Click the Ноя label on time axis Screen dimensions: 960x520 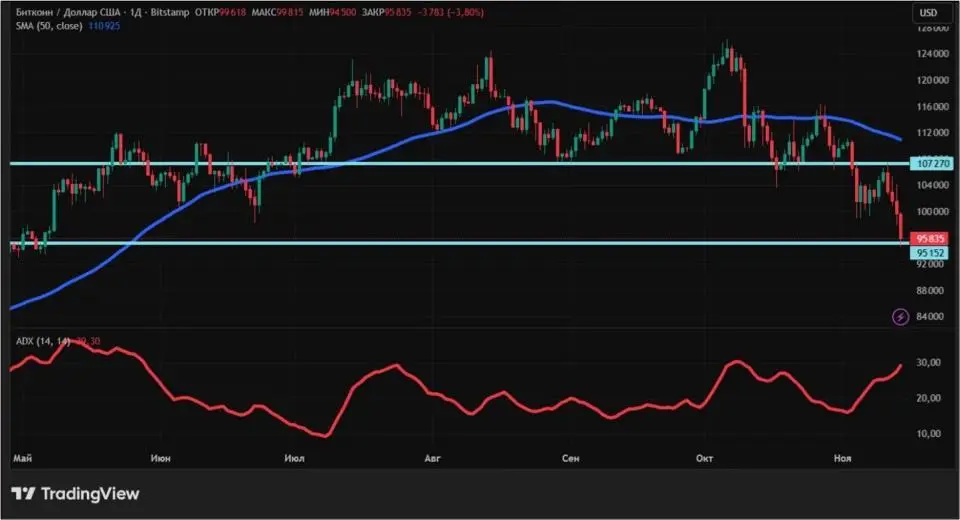842,457
